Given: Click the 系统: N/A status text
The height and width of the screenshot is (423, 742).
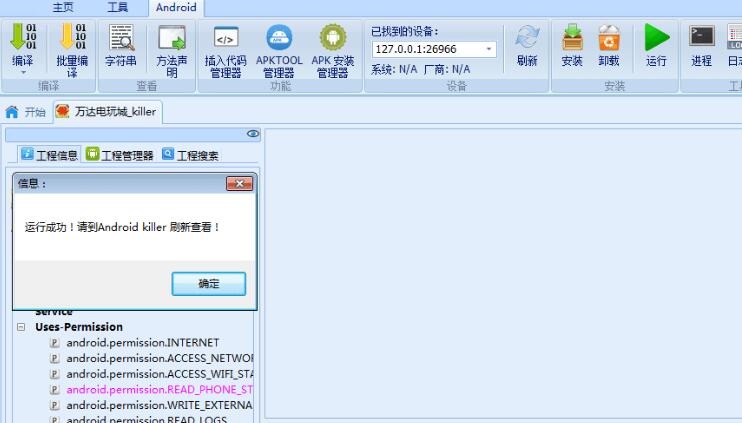Looking at the screenshot, I should pyautogui.click(x=394, y=70).
